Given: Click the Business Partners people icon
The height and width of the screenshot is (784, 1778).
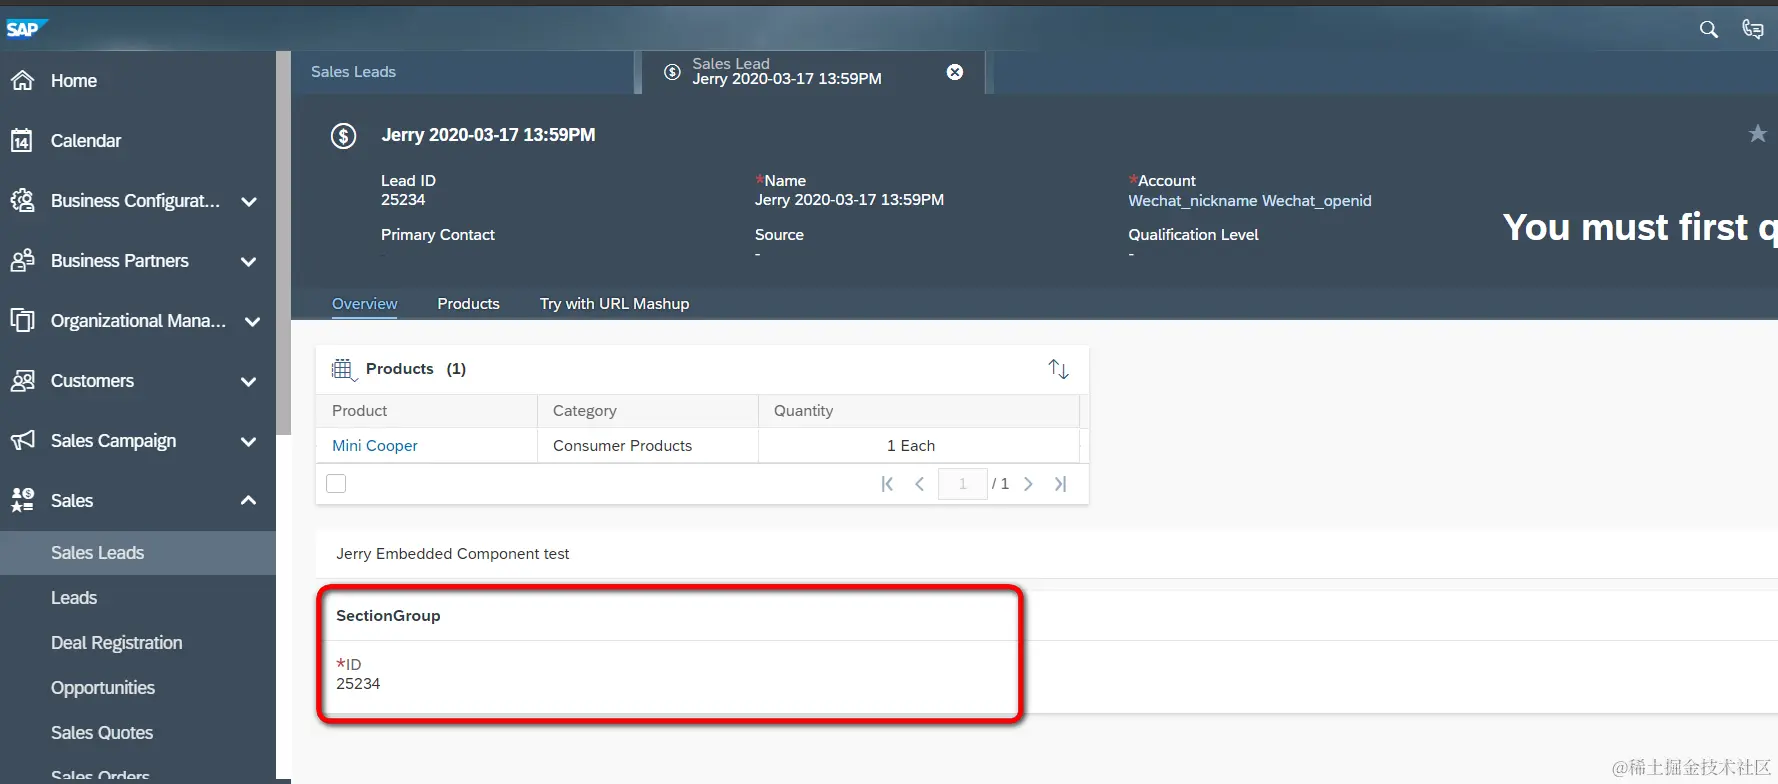Looking at the screenshot, I should coord(22,261).
